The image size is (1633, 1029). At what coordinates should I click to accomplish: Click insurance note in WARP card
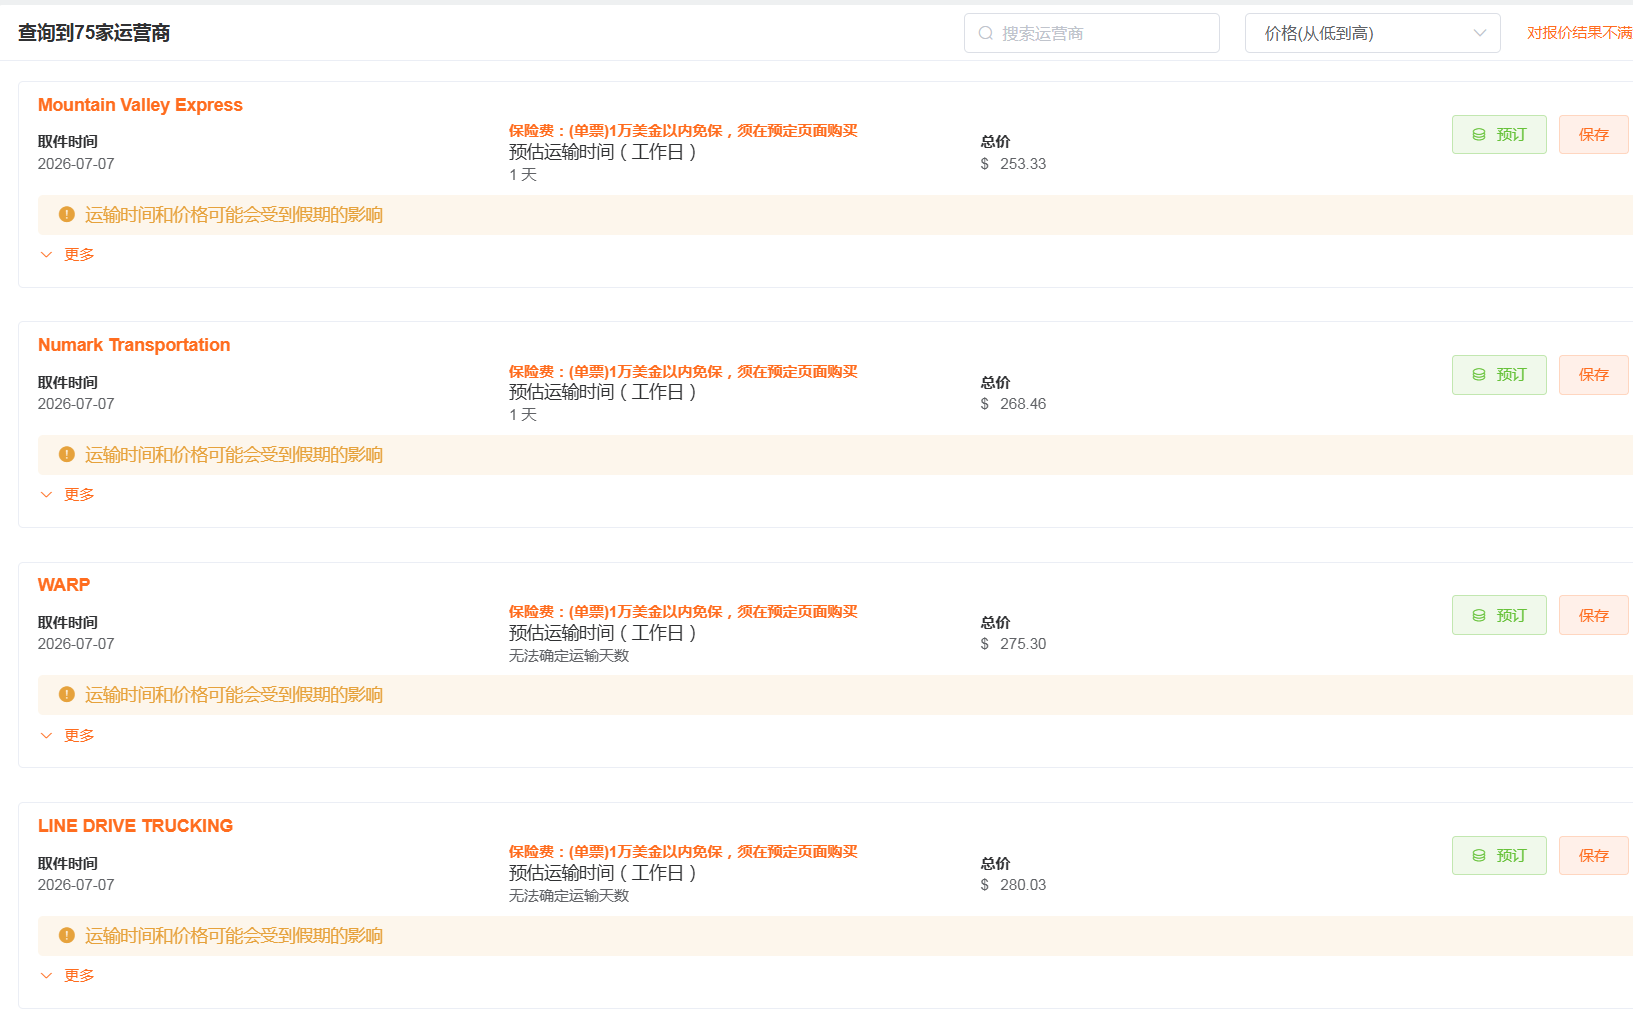(683, 612)
